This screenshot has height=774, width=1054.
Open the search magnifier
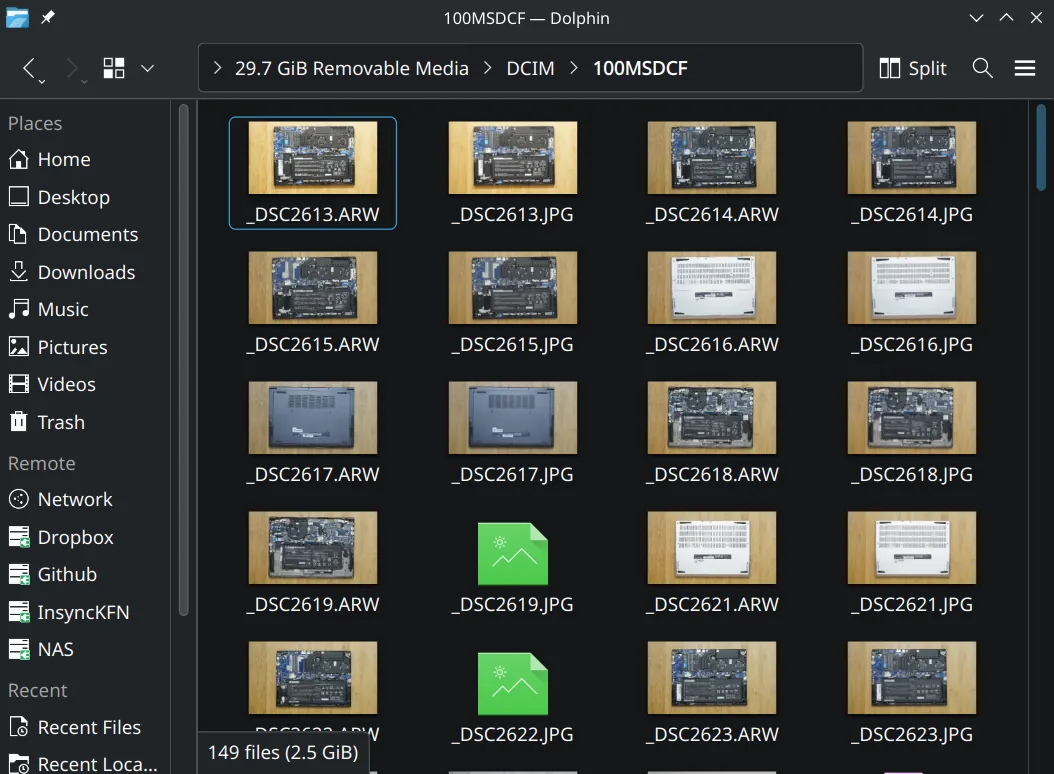[x=982, y=68]
